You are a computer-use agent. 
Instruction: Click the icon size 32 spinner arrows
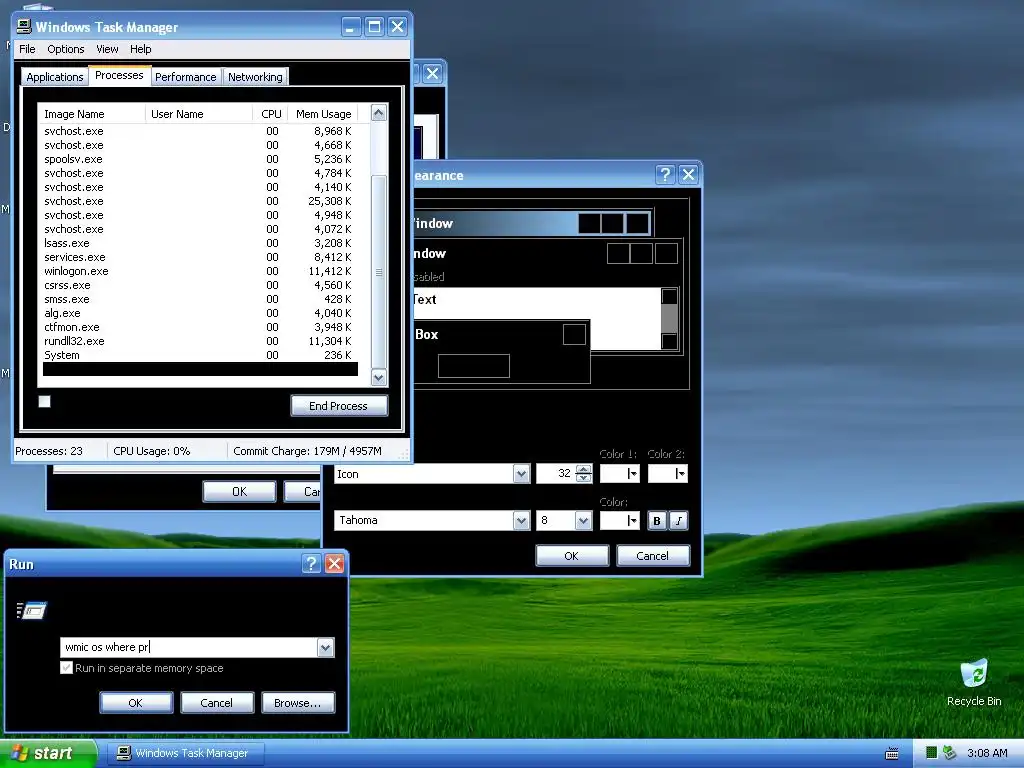[x=584, y=473]
